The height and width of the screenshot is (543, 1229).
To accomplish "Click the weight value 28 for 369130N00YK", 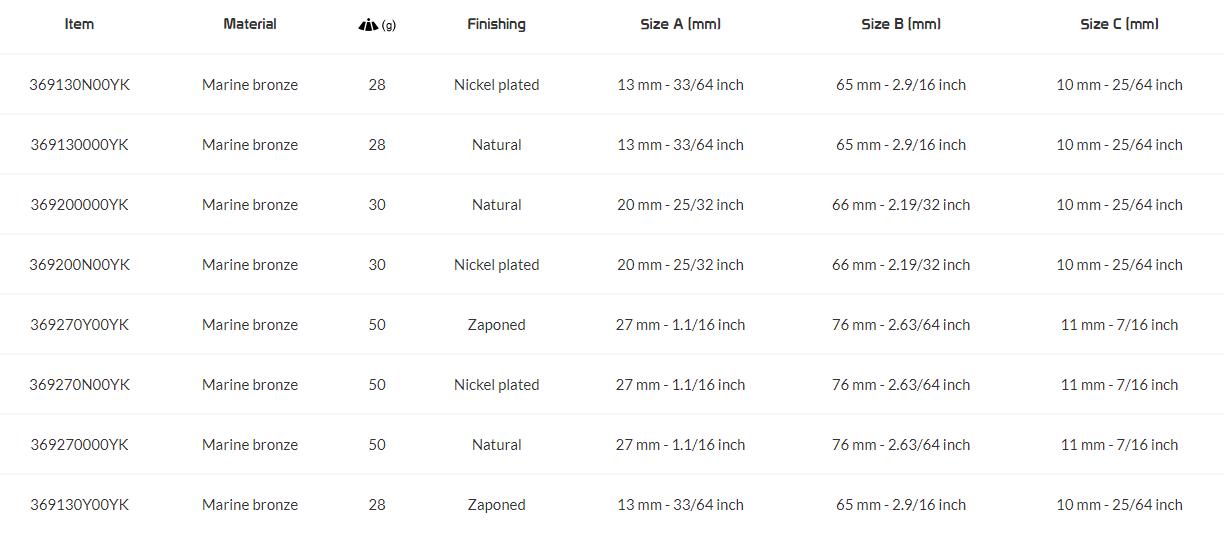I will (376, 85).
